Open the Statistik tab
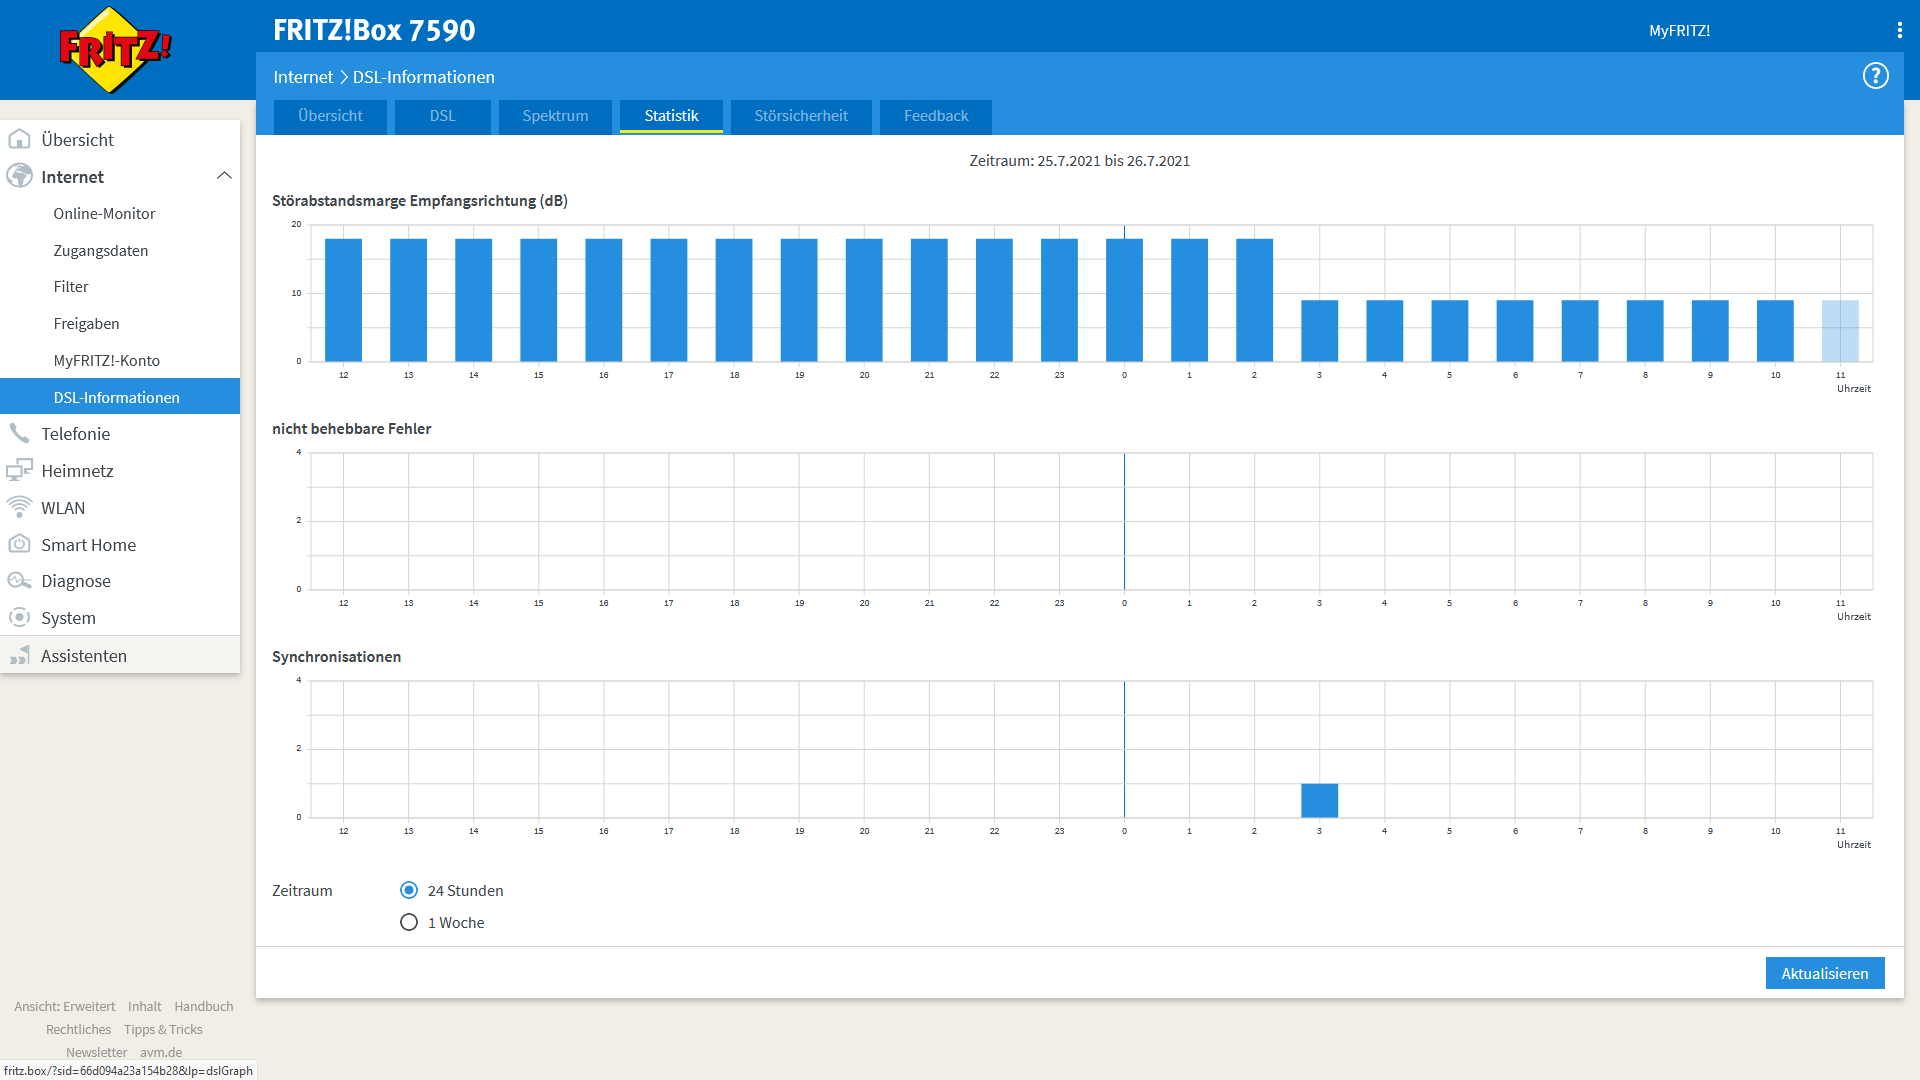 pyautogui.click(x=671, y=116)
